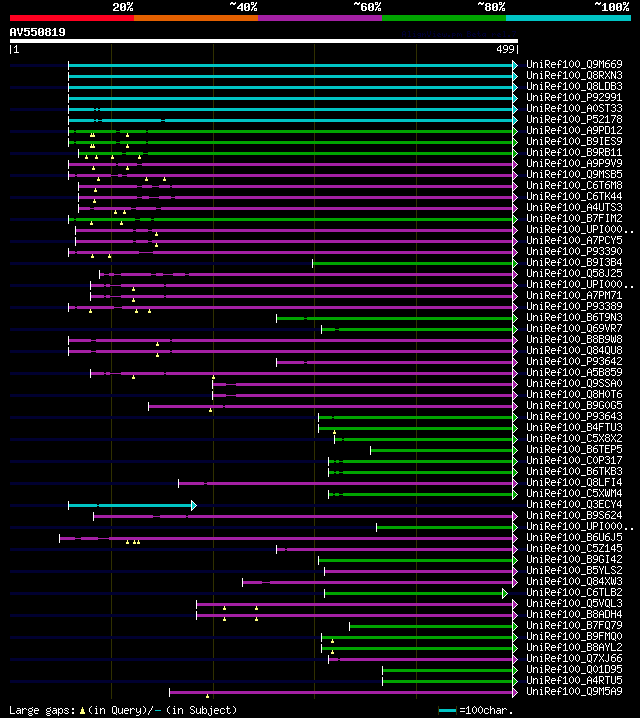Image resolution: width=640 pixels, height=718 pixels.
Task: Select the UniRef100_B7FQ79 label
Action: pyautogui.click(x=574, y=625)
